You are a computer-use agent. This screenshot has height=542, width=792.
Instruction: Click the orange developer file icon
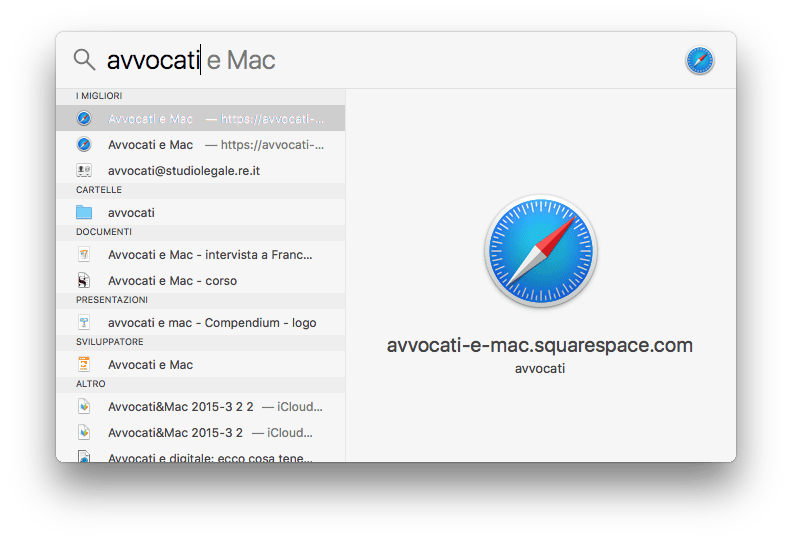click(x=84, y=364)
